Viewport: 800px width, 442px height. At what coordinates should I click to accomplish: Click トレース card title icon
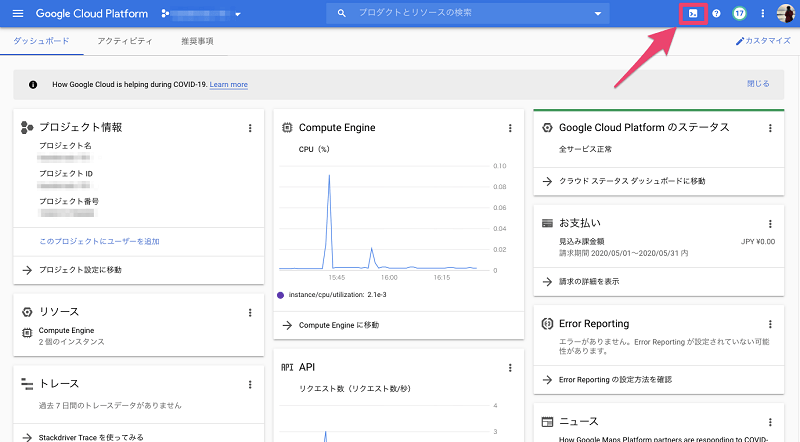tap(27, 384)
